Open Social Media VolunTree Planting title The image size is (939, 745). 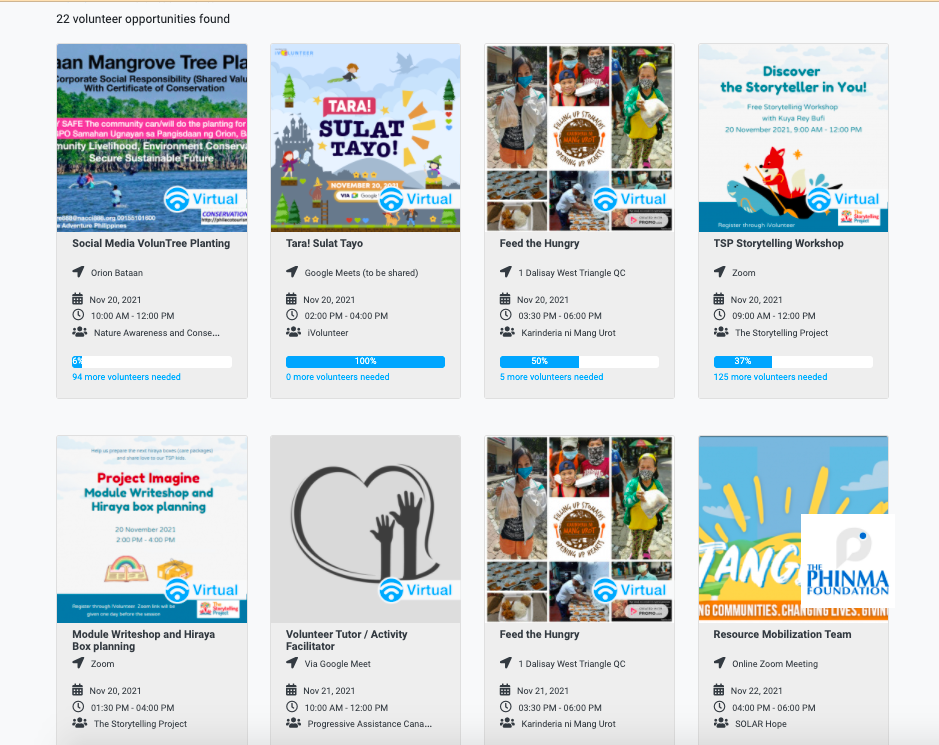pos(151,243)
